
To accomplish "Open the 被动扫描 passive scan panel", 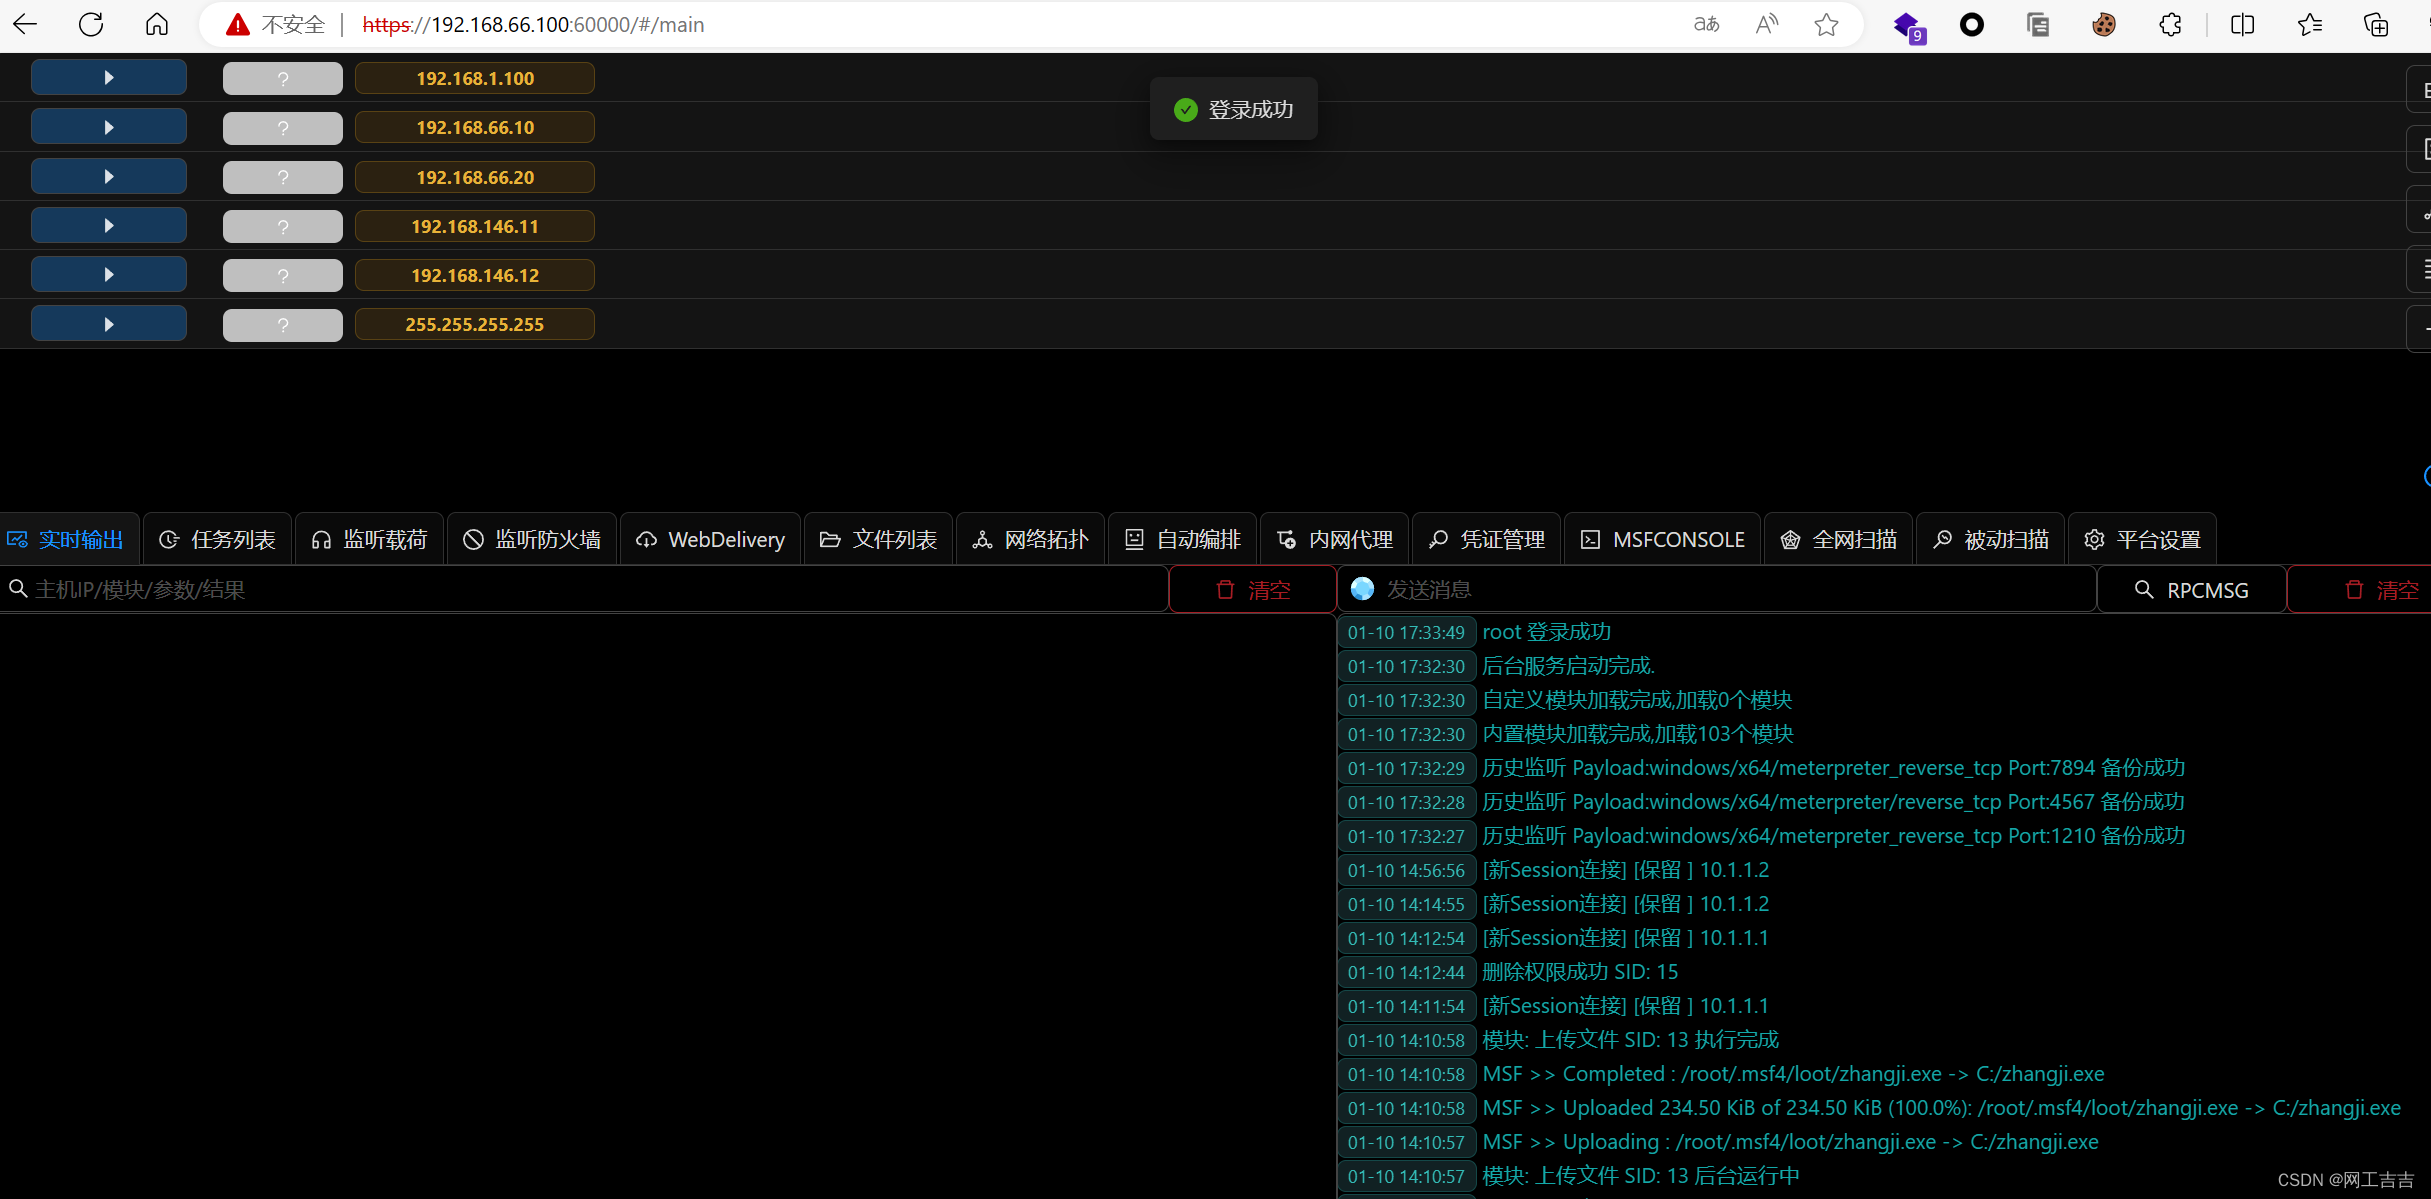I will [1989, 538].
